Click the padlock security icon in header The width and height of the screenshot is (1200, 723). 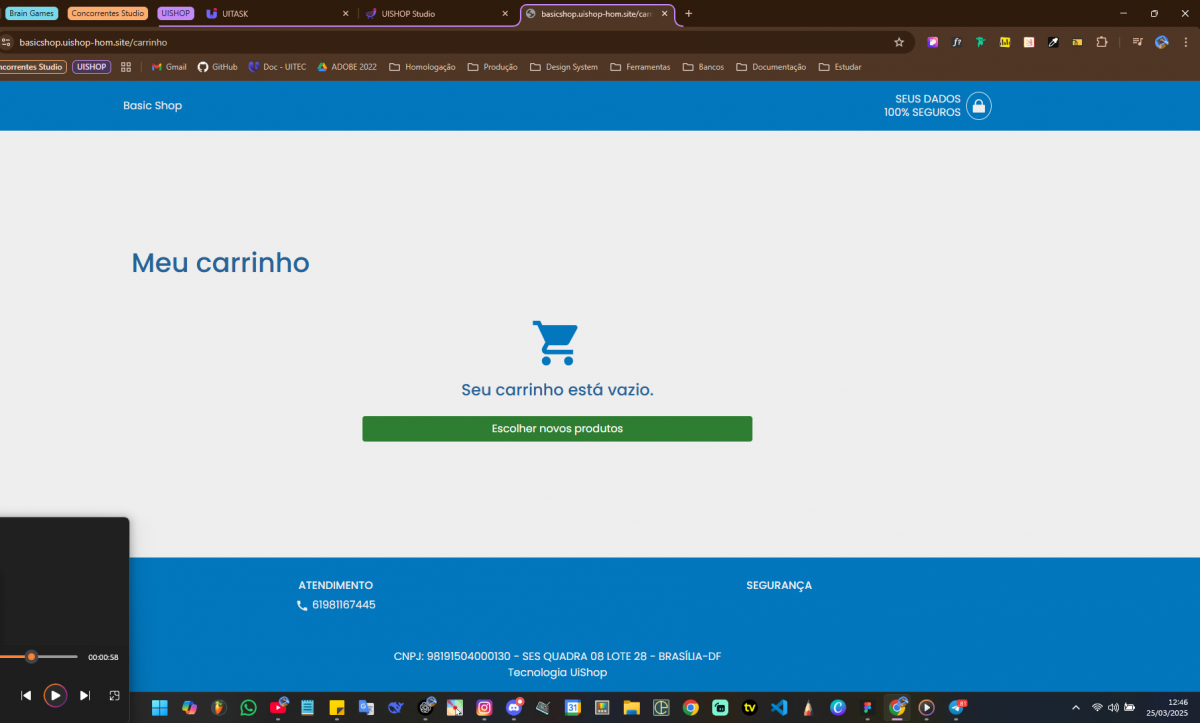tap(978, 106)
